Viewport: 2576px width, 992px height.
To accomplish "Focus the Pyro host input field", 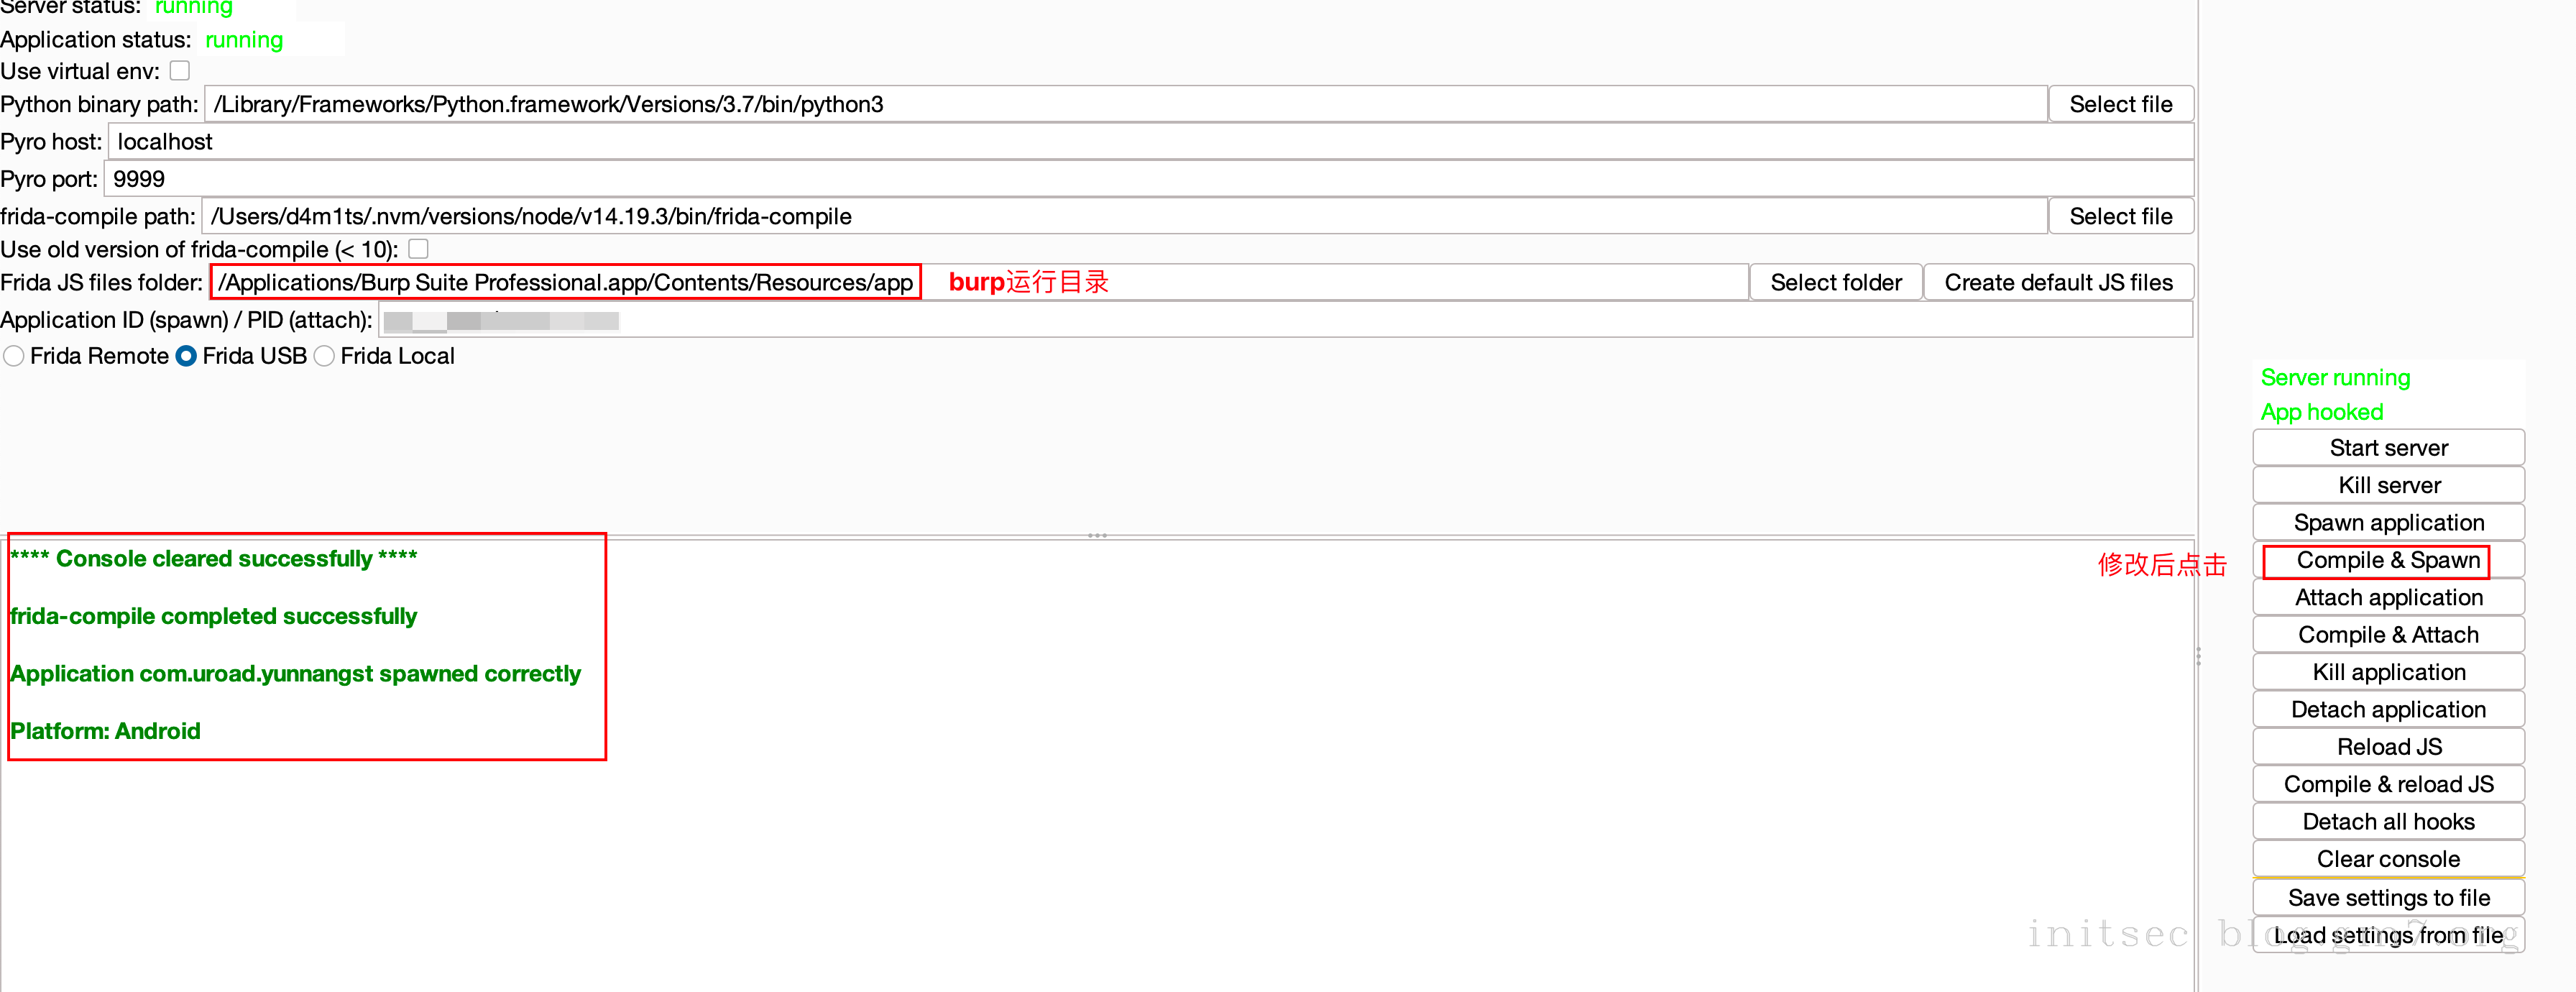I will coord(1150,141).
